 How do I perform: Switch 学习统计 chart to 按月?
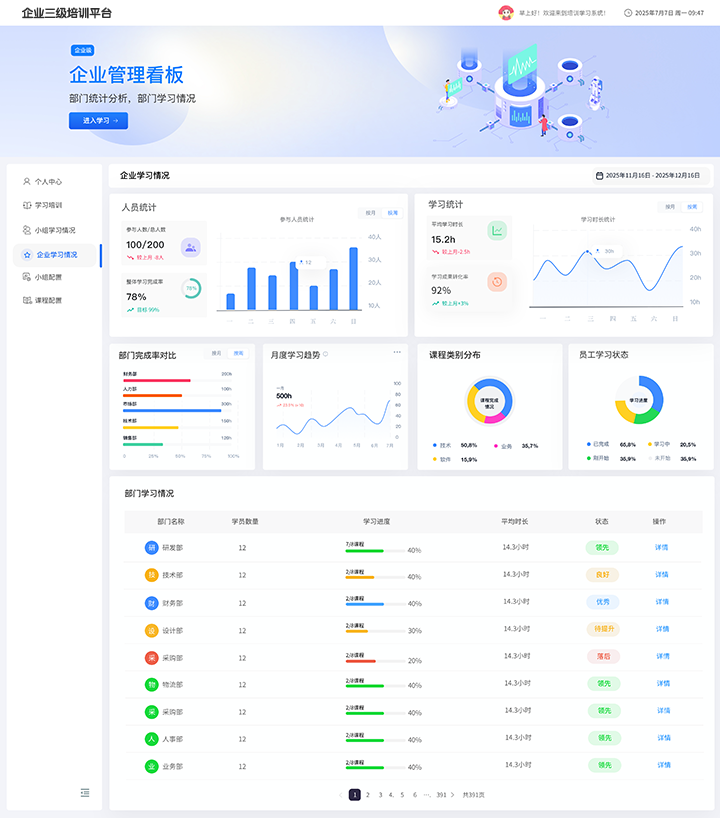point(670,207)
